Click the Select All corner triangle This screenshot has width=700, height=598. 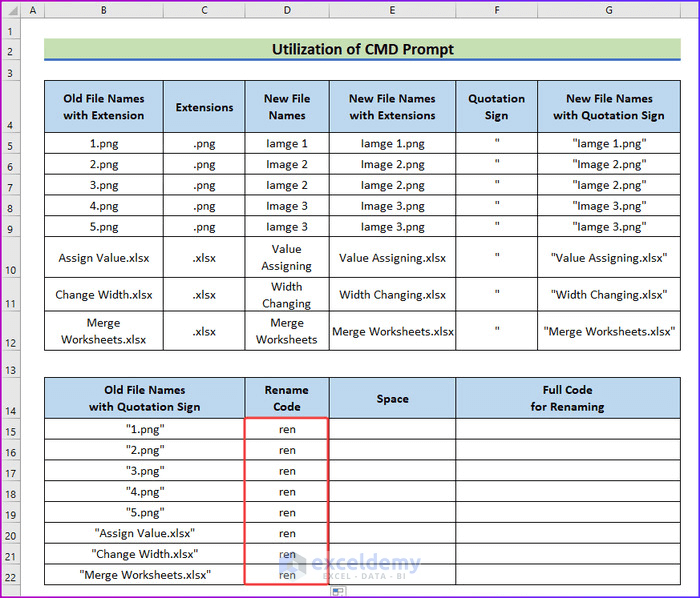coord(12,10)
